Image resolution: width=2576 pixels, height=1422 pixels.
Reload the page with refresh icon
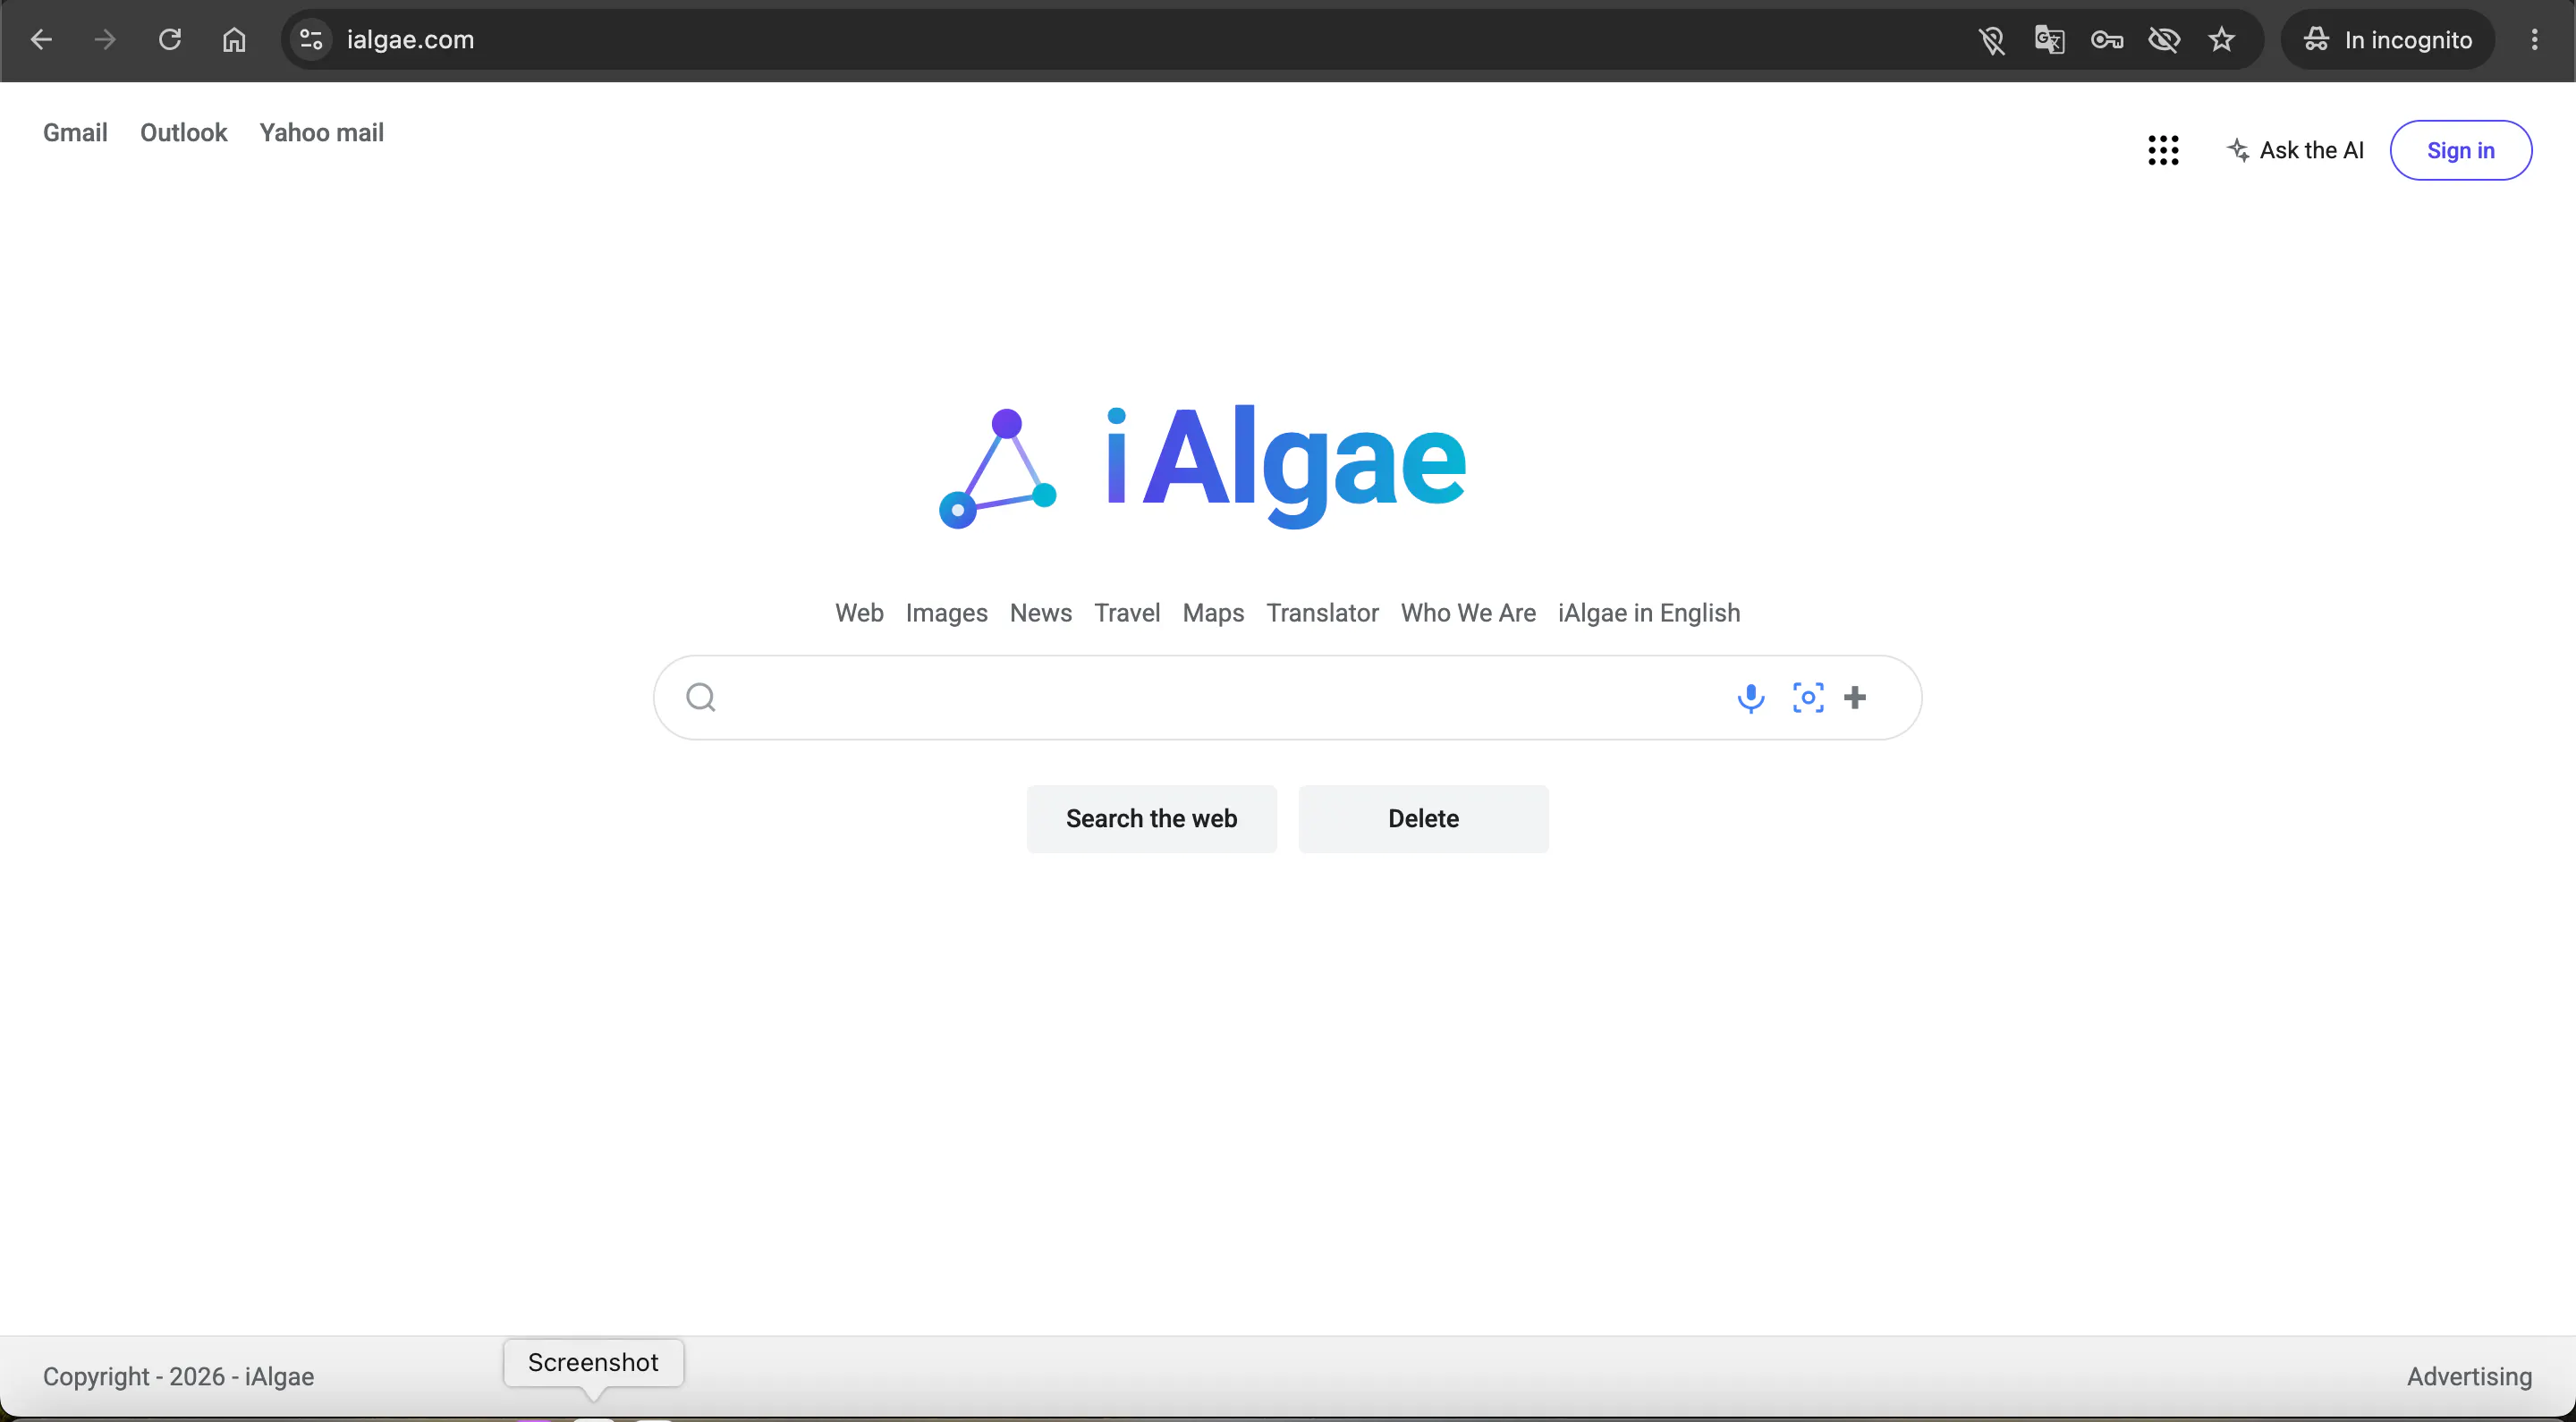[170, 40]
